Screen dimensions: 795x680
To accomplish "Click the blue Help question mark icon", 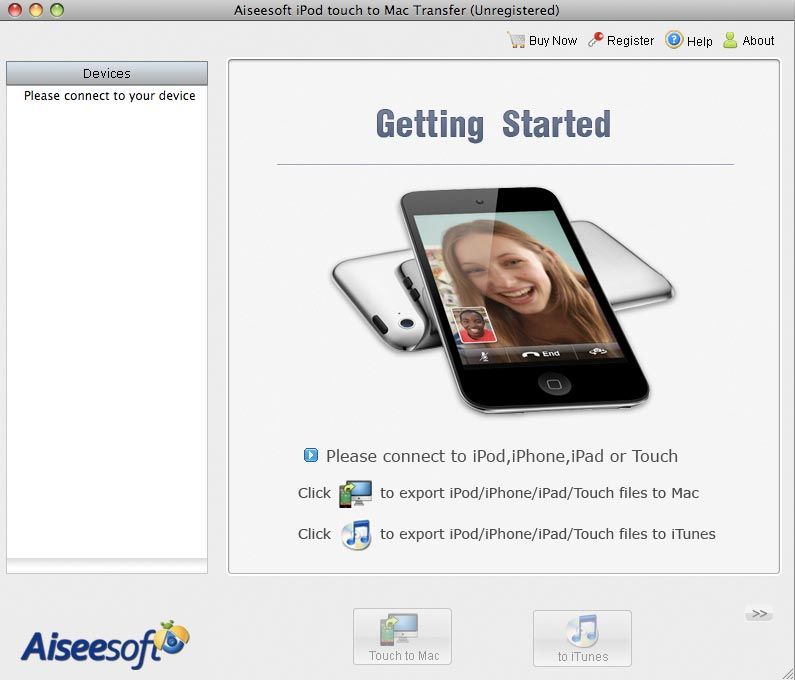I will [x=674, y=40].
